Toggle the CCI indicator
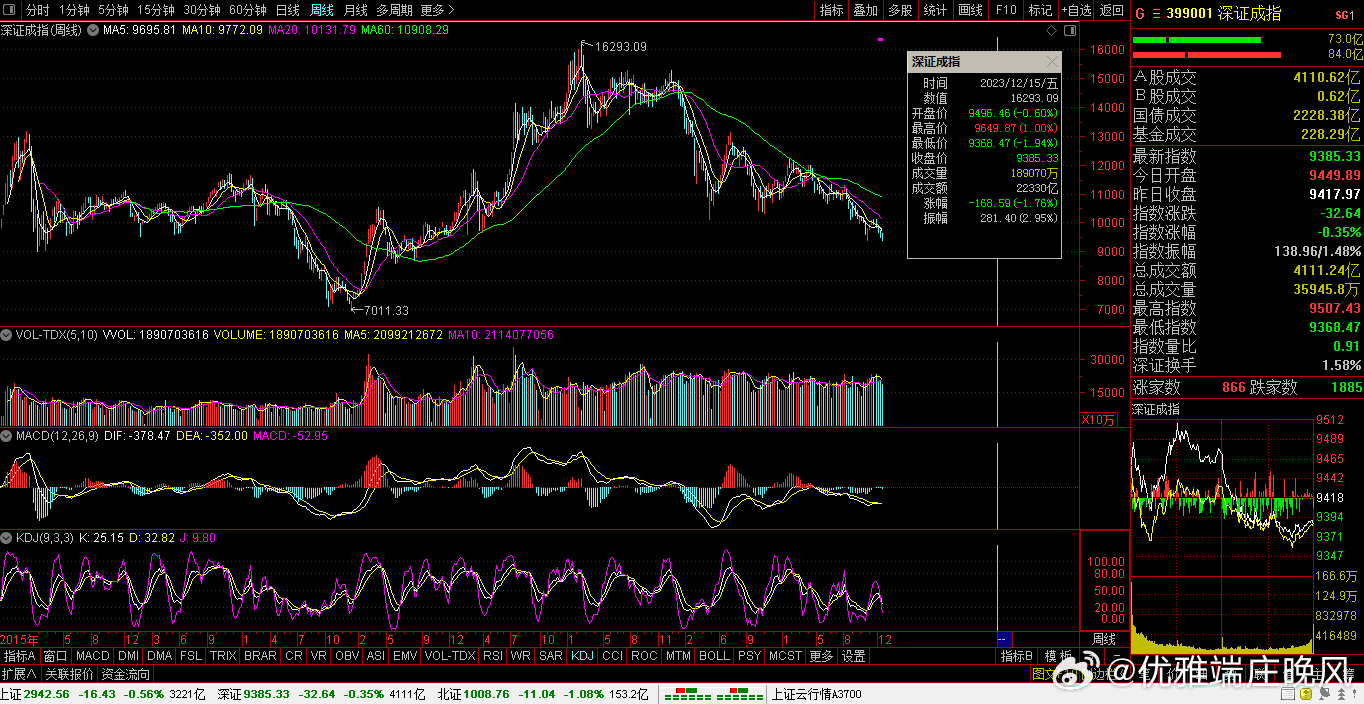The image size is (1364, 704). click(x=612, y=656)
